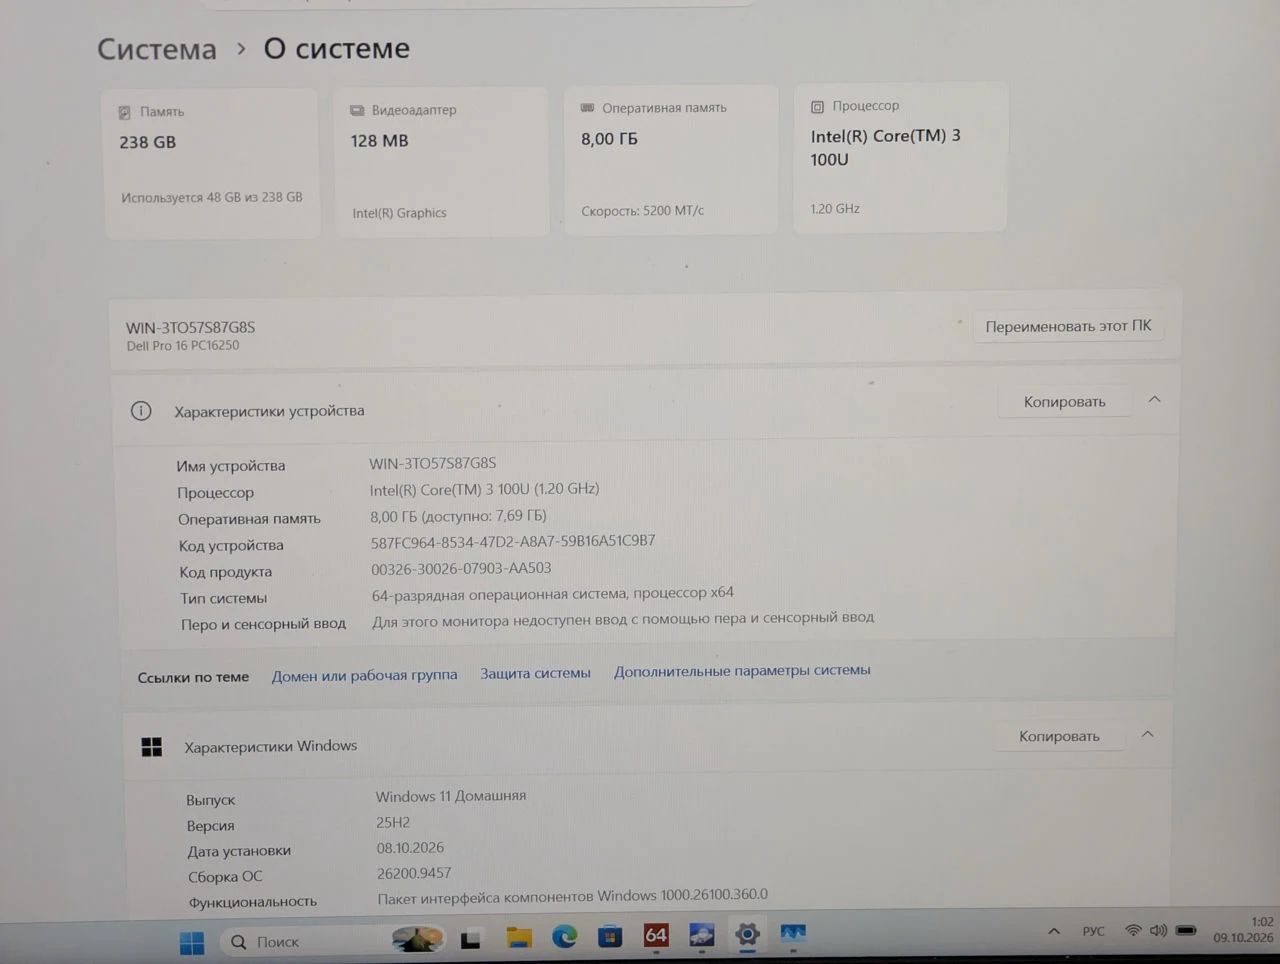Copy the device specifications (Характеристики устройства)
Image resolution: width=1280 pixels, height=964 pixels.
tap(1064, 402)
